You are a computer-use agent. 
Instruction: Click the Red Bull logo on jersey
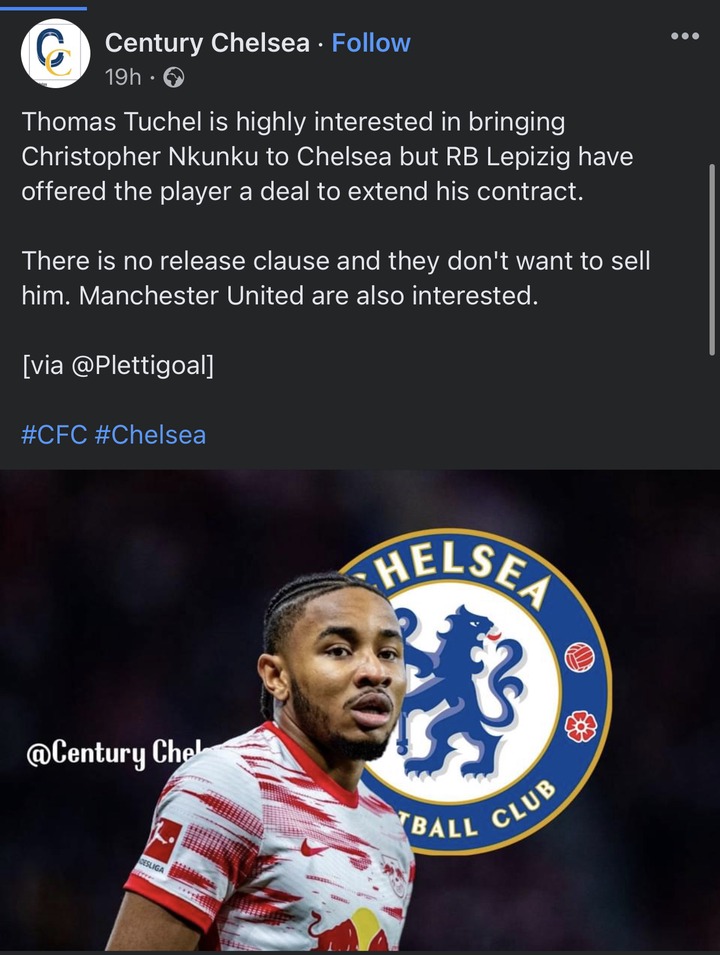(x=352, y=931)
